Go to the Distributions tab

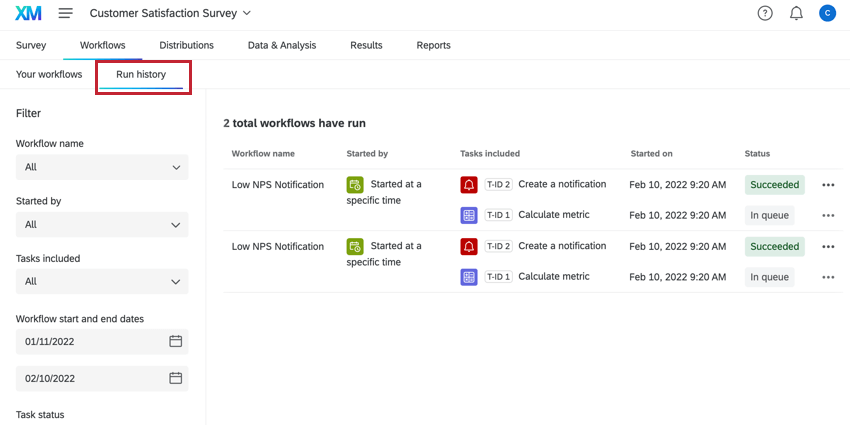(186, 45)
